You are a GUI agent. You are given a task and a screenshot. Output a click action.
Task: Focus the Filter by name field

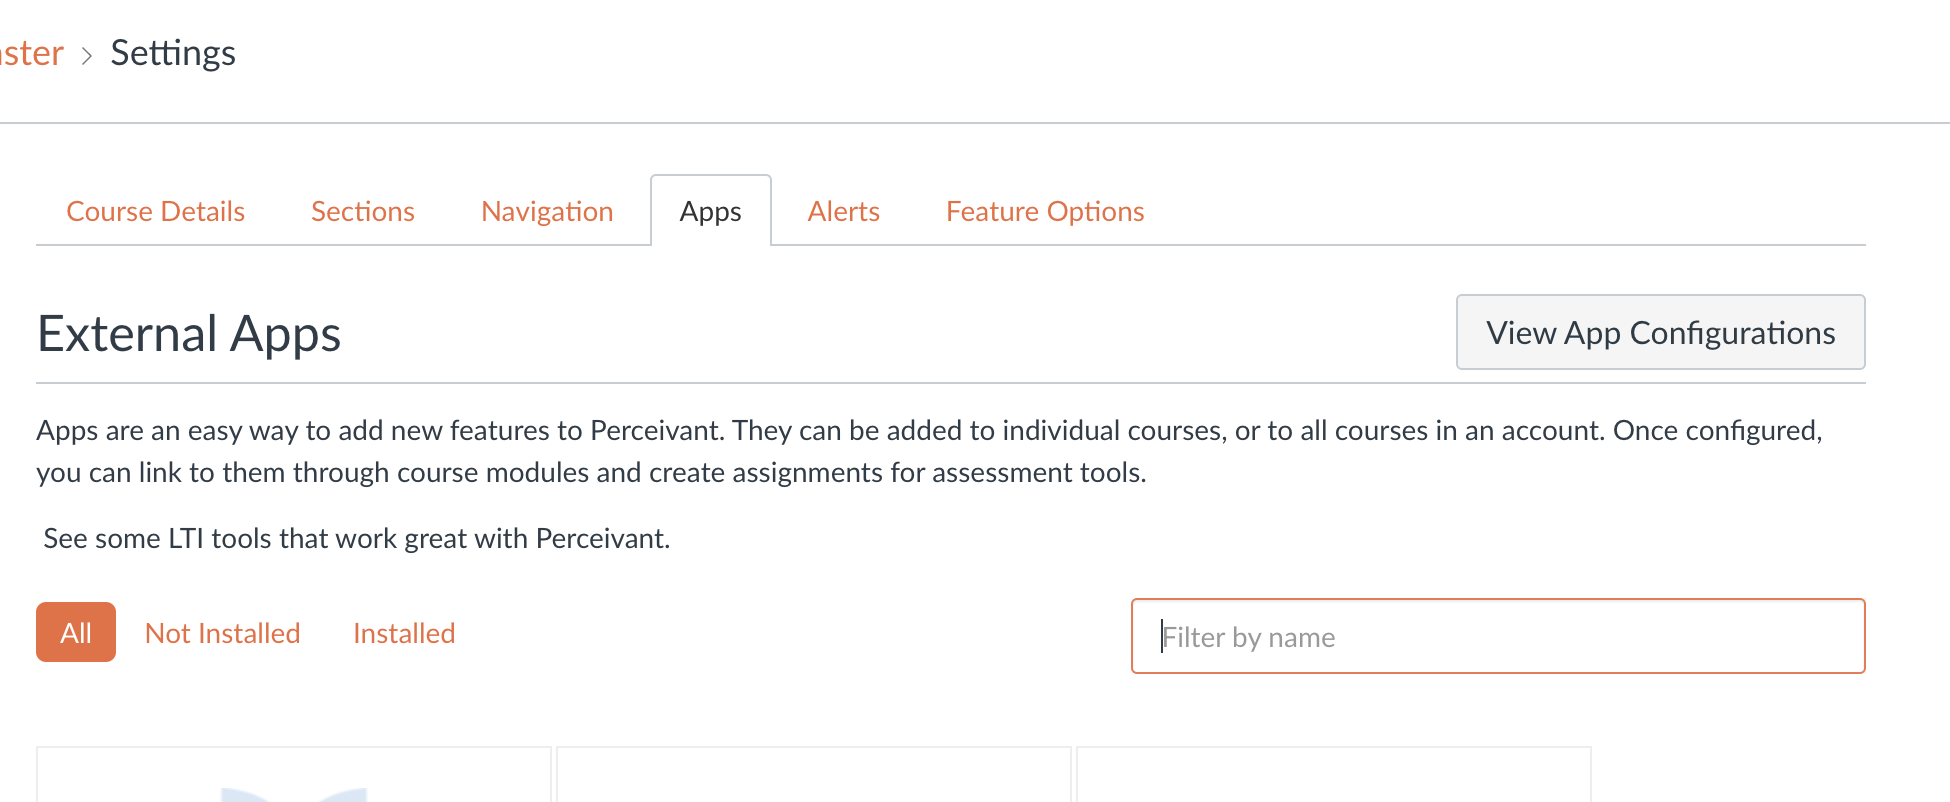click(1498, 636)
